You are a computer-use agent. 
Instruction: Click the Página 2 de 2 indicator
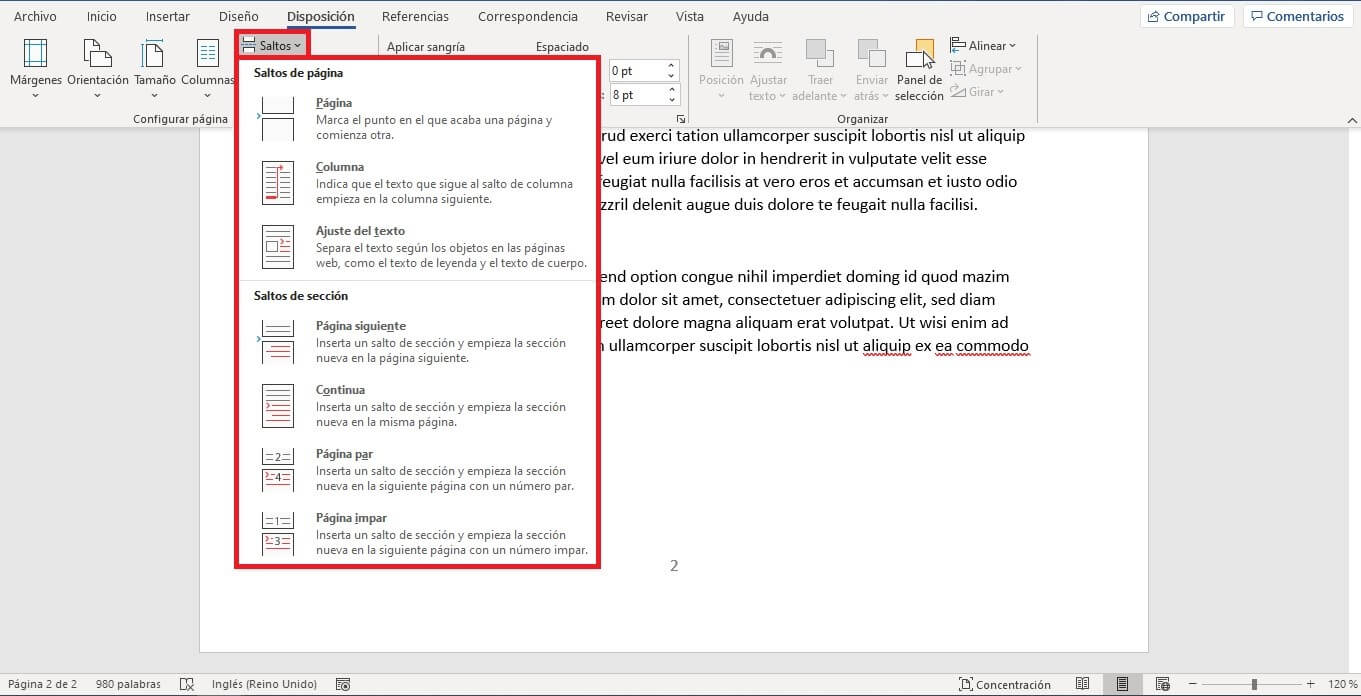coord(43,684)
